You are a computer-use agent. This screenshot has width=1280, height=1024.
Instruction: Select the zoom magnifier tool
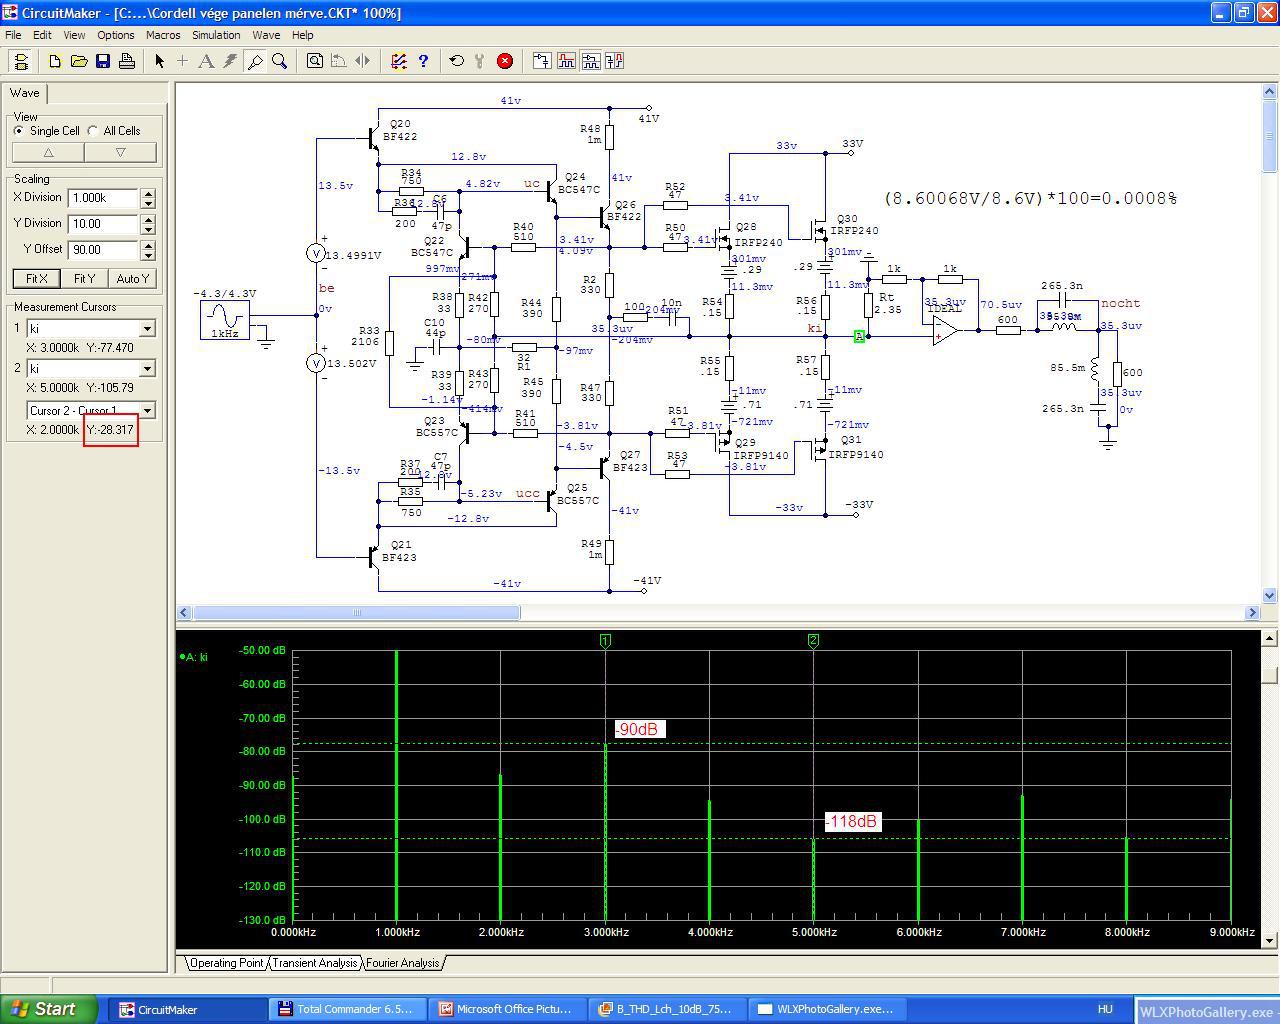point(280,61)
